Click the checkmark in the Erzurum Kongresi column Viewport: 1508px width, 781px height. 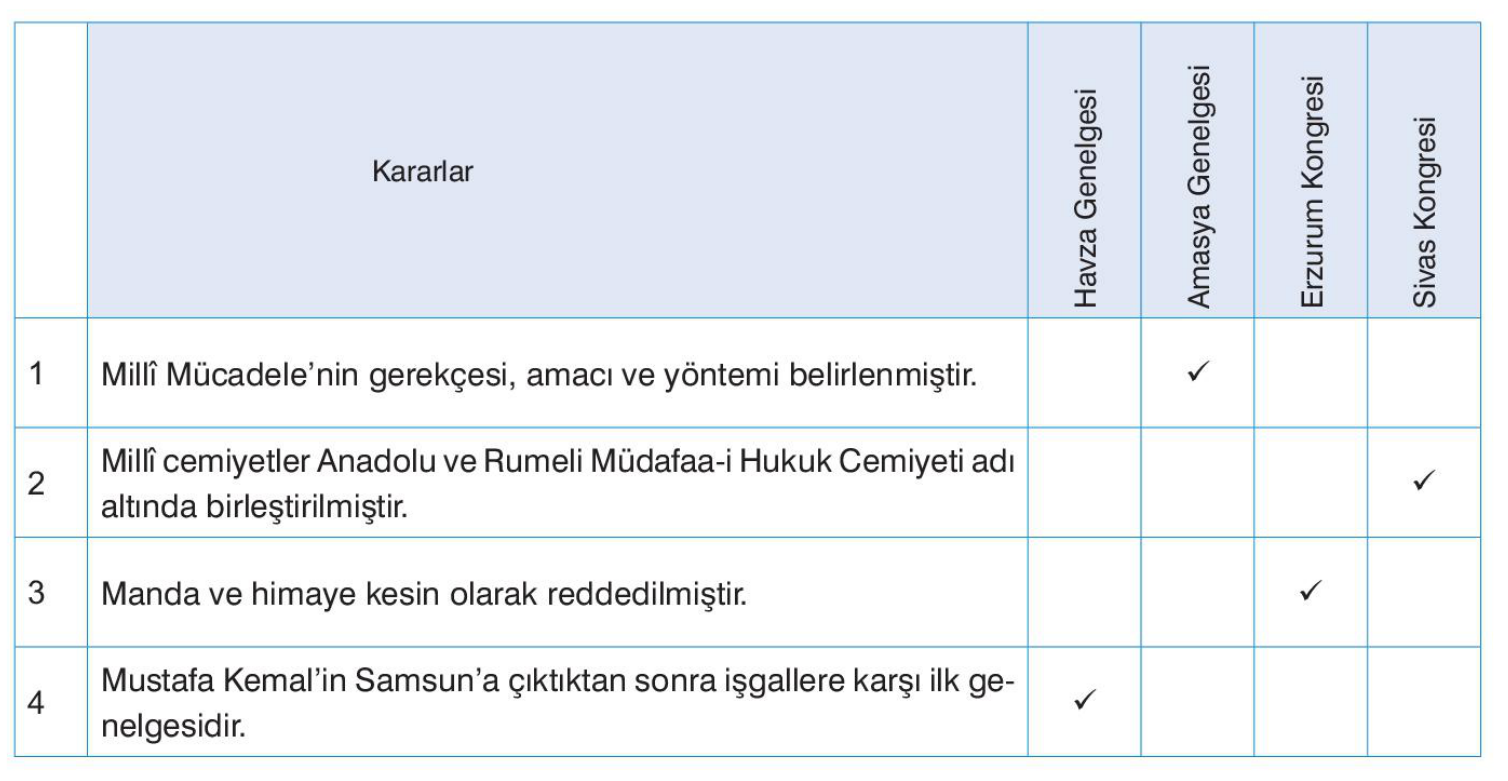pyautogui.click(x=1310, y=591)
